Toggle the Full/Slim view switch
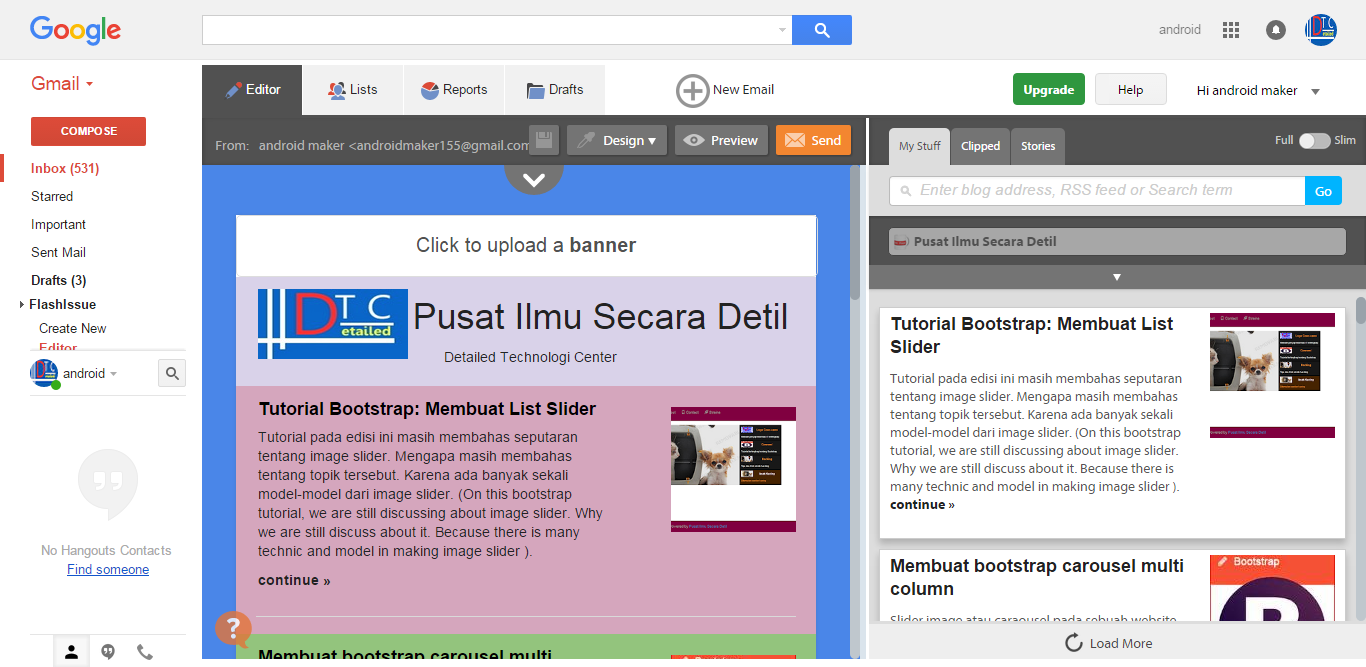 1314,141
